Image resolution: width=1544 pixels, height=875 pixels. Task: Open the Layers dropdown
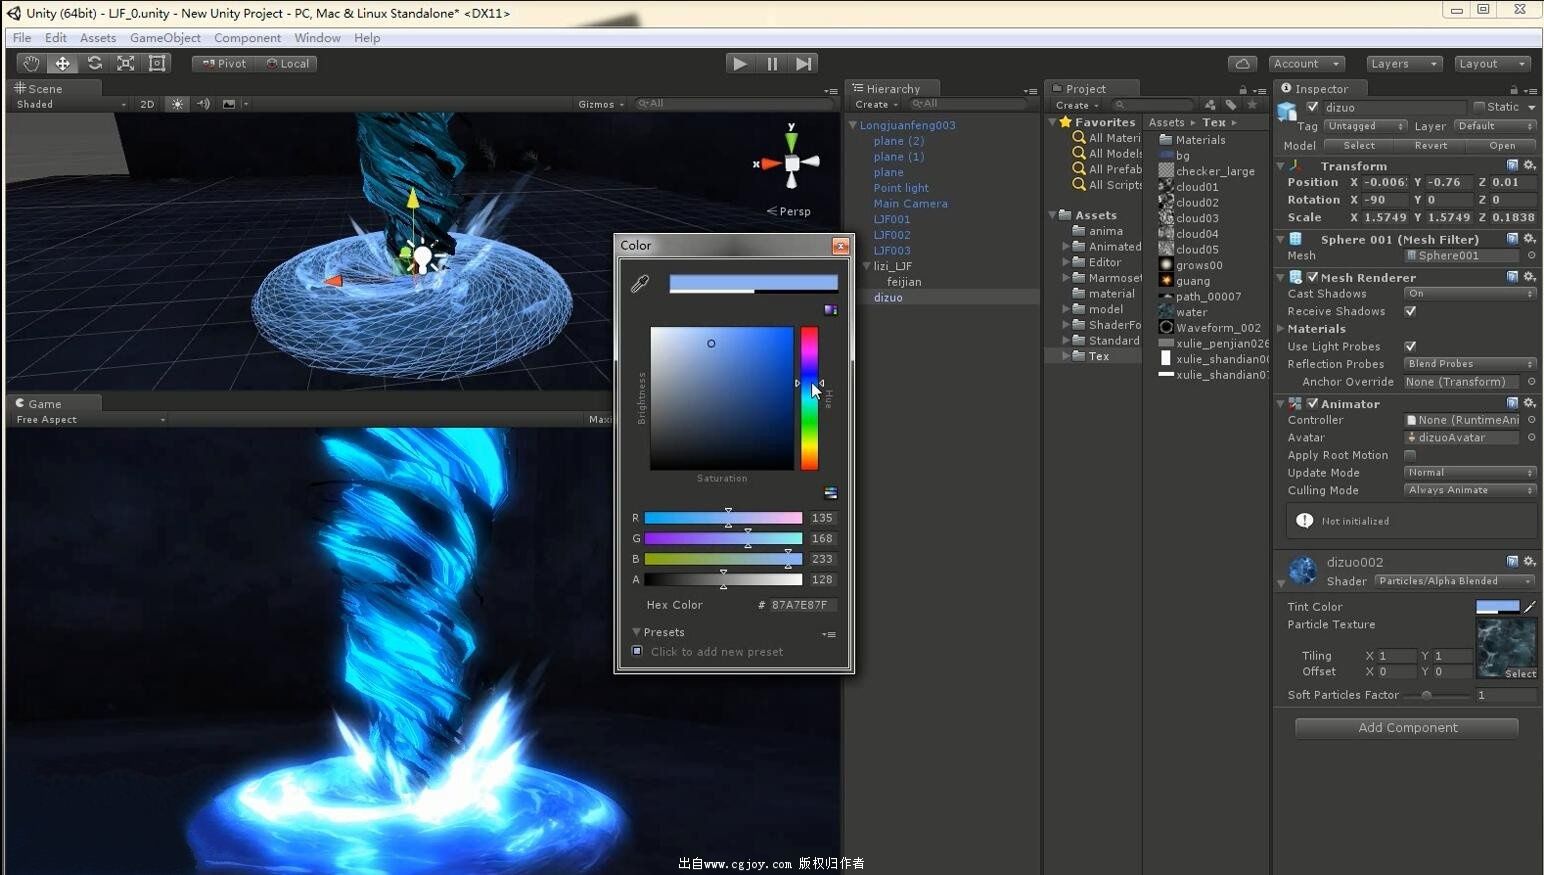click(x=1404, y=63)
